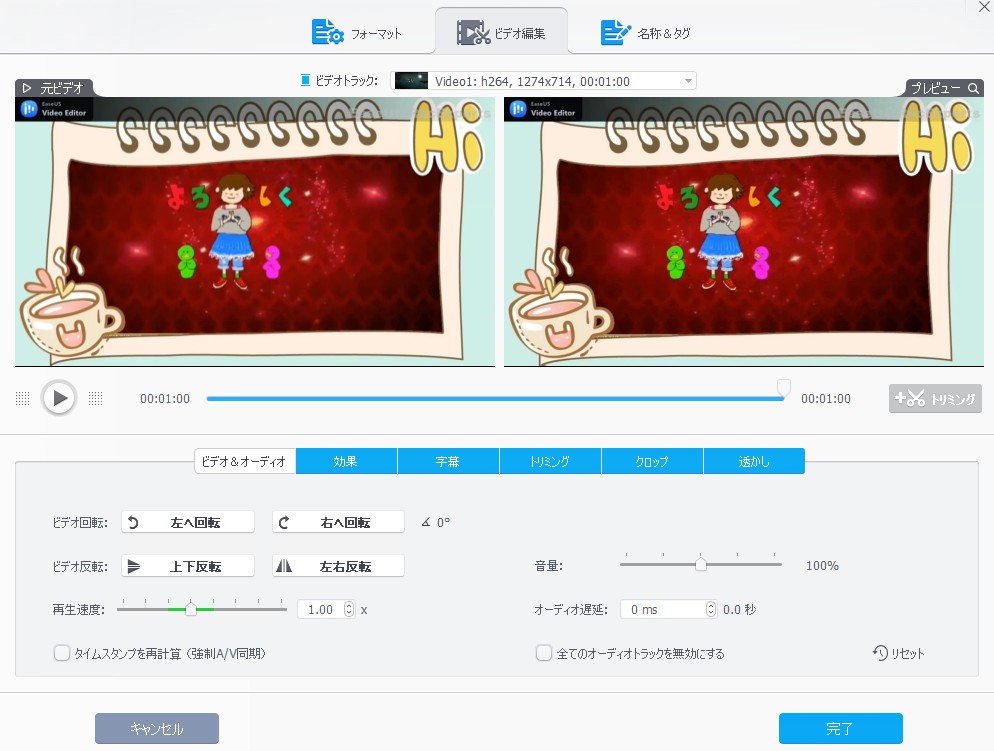The image size is (994, 751).
Task: Flip video vertically with 上下反転
Action: pyautogui.click(x=188, y=566)
